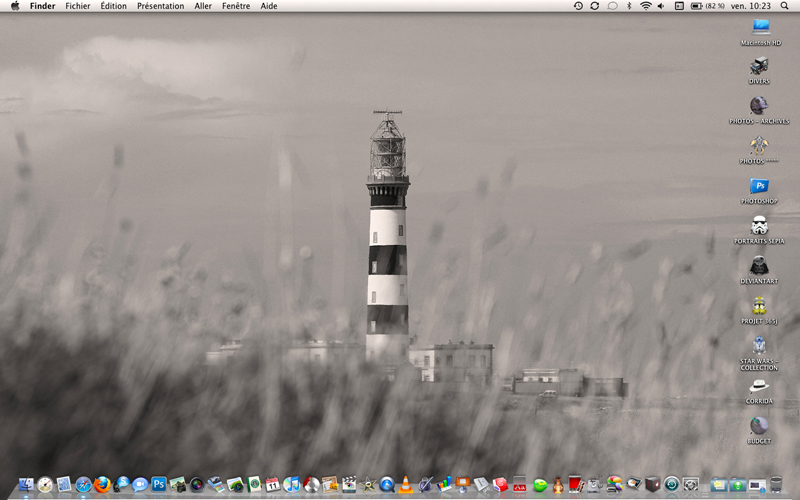Screen dimensions: 800x500
Task: Select the BUDGET desktop folder
Action: [x=759, y=430]
